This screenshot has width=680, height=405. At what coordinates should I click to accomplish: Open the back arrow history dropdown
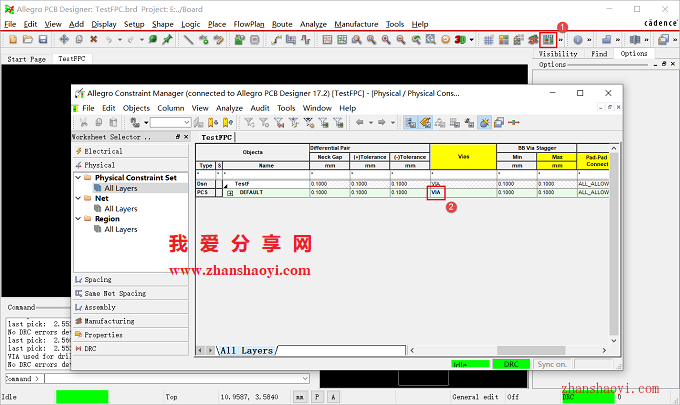tap(371, 123)
